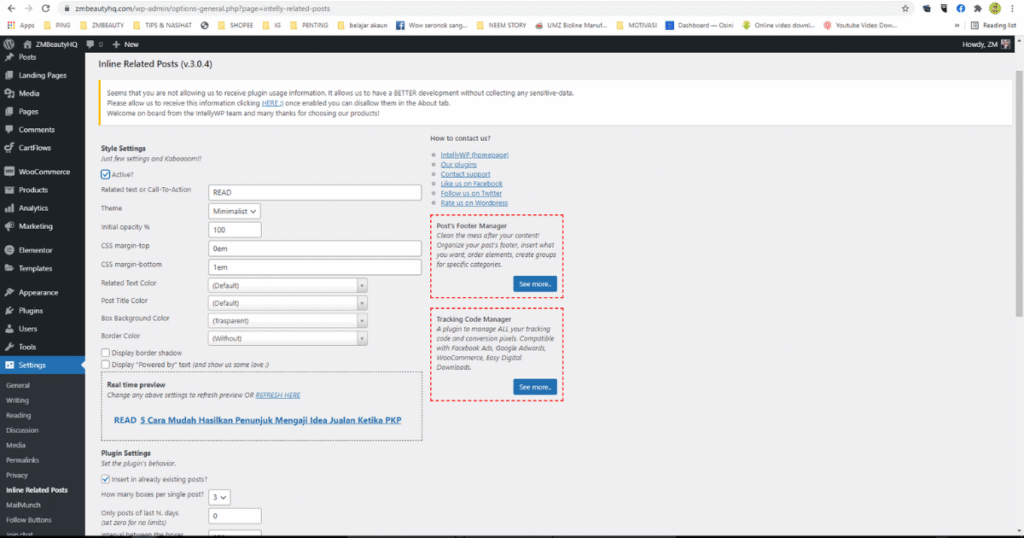Open Writing settings submenu
The width and height of the screenshot is (1024, 538).
coord(18,400)
